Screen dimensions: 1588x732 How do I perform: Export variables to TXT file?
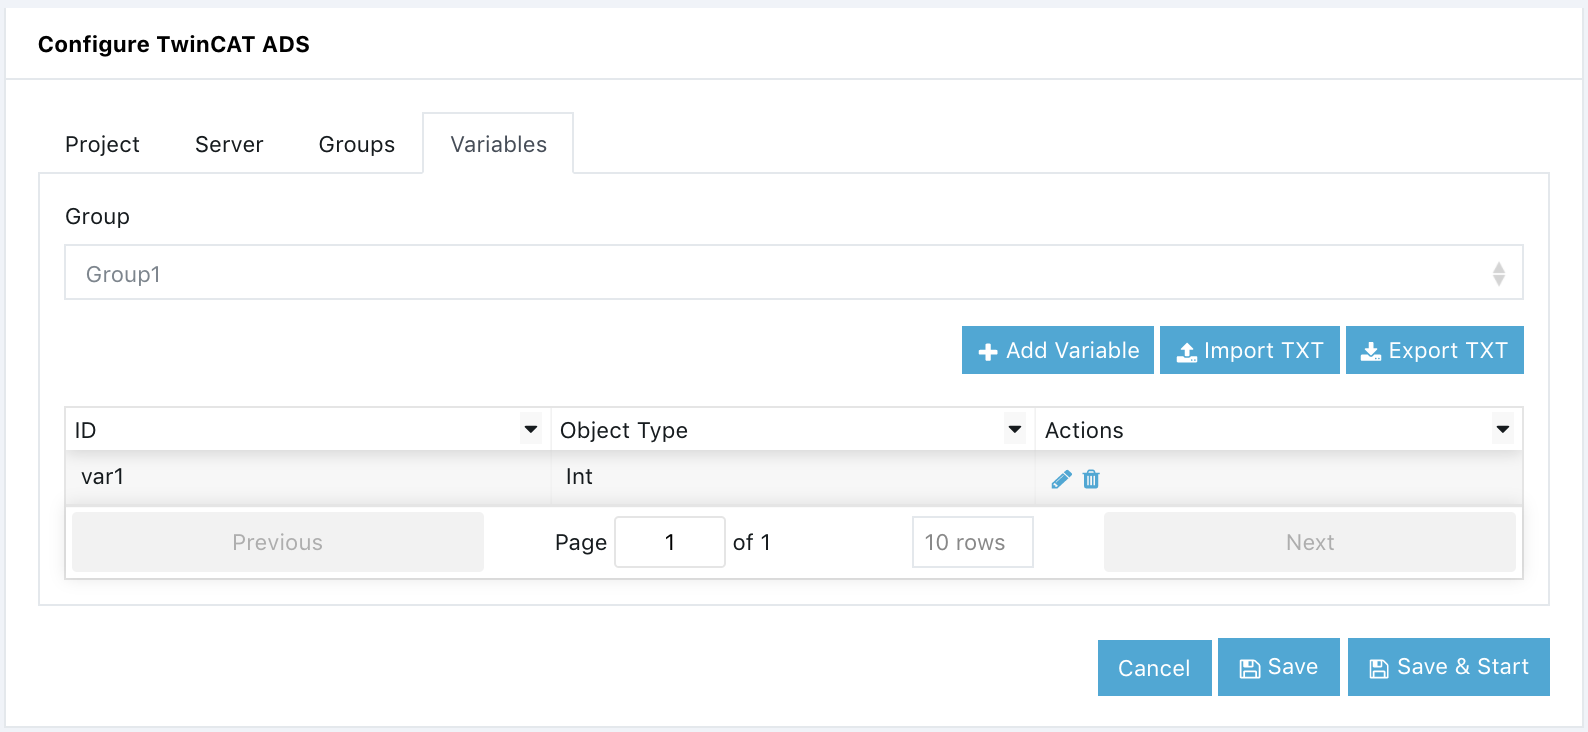pos(1435,350)
